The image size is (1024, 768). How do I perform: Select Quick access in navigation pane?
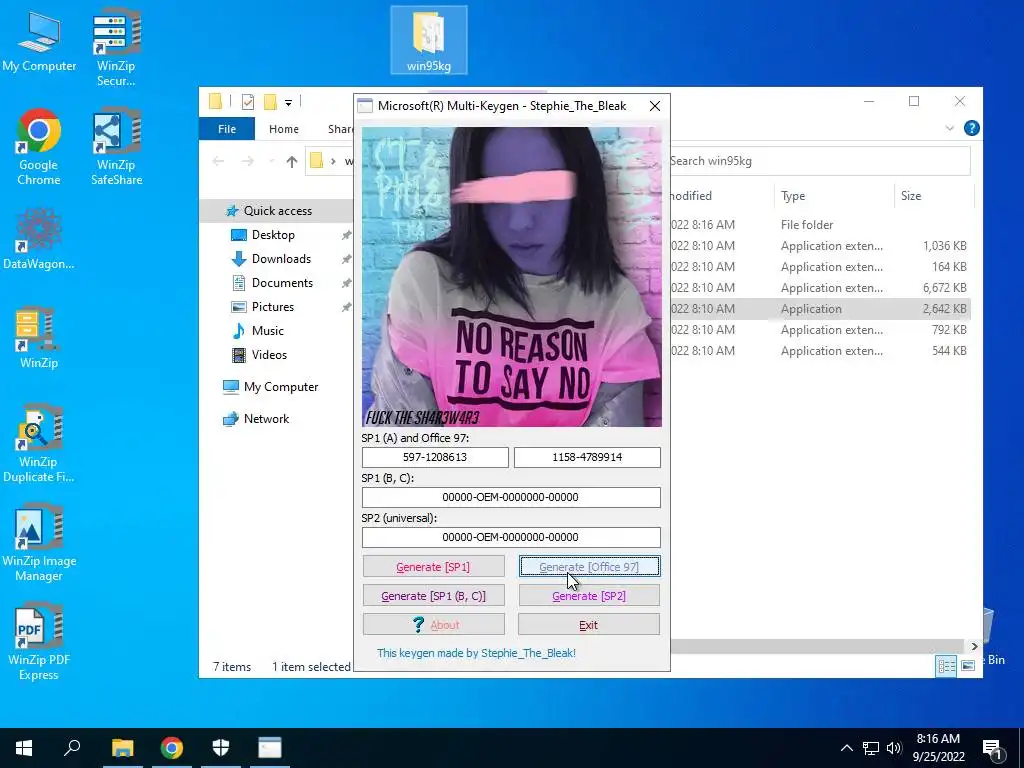tap(278, 211)
